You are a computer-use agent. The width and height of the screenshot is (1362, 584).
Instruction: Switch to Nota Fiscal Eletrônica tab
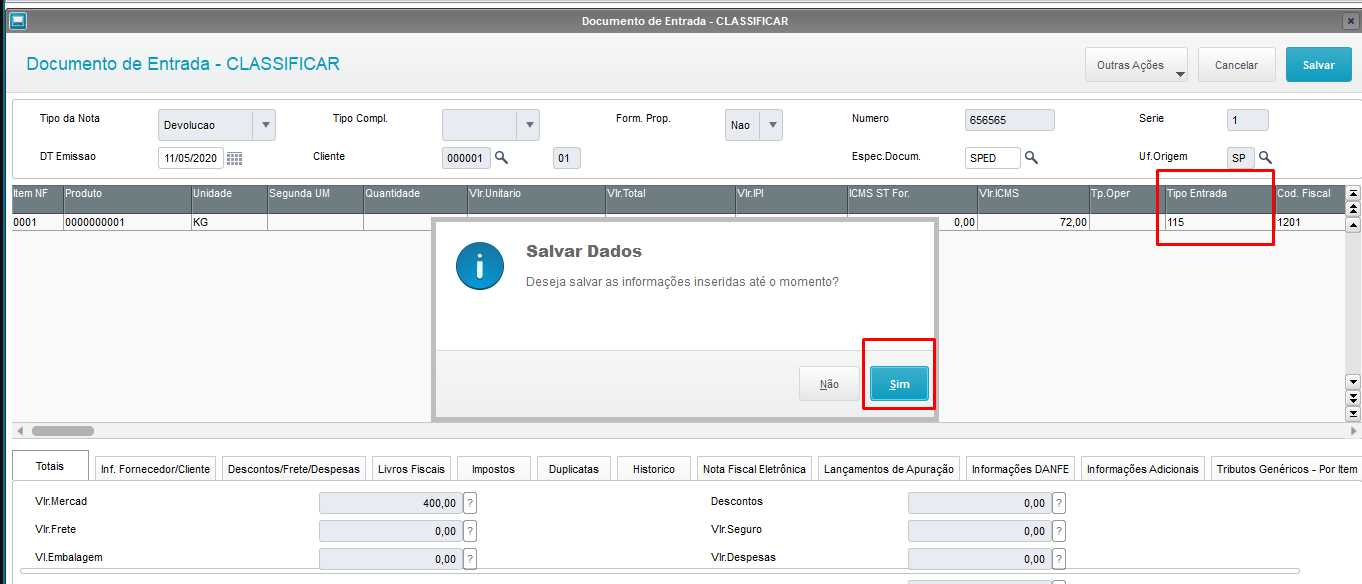point(754,469)
